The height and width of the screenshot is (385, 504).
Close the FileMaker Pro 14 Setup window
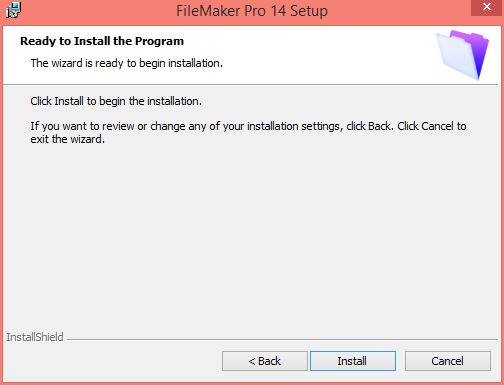point(487,7)
